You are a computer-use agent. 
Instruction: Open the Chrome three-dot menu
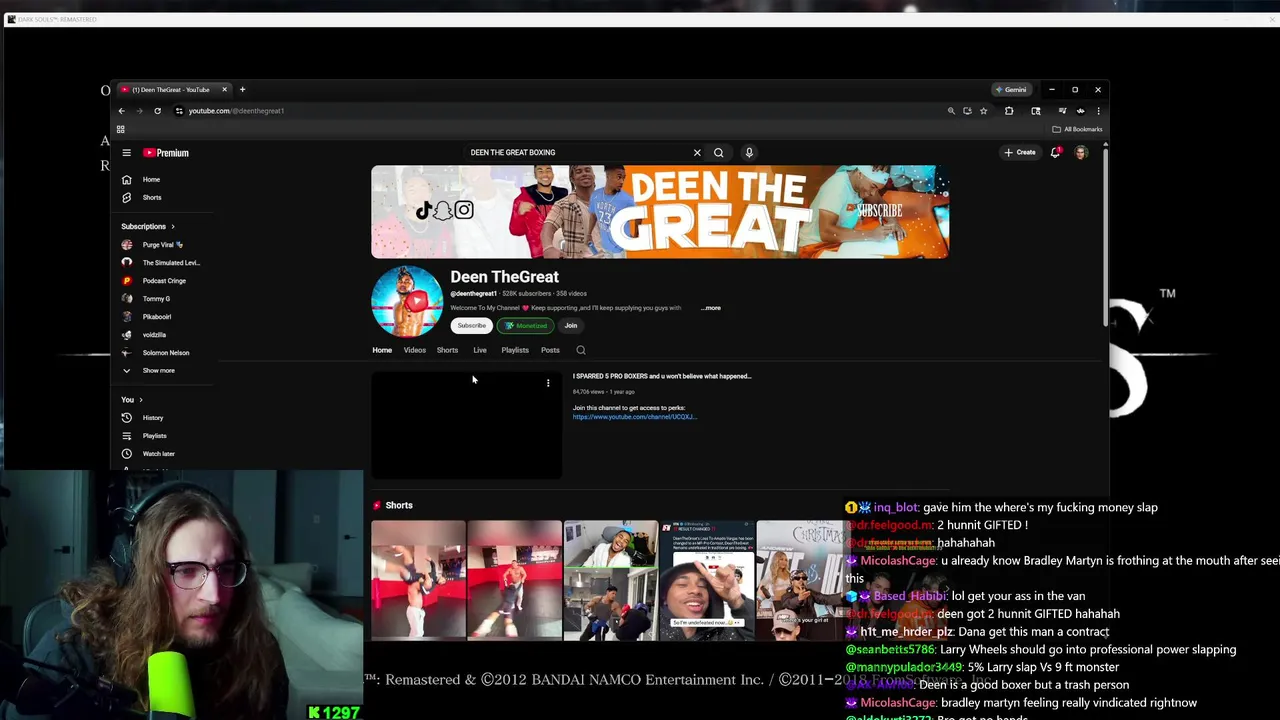pos(1098,111)
